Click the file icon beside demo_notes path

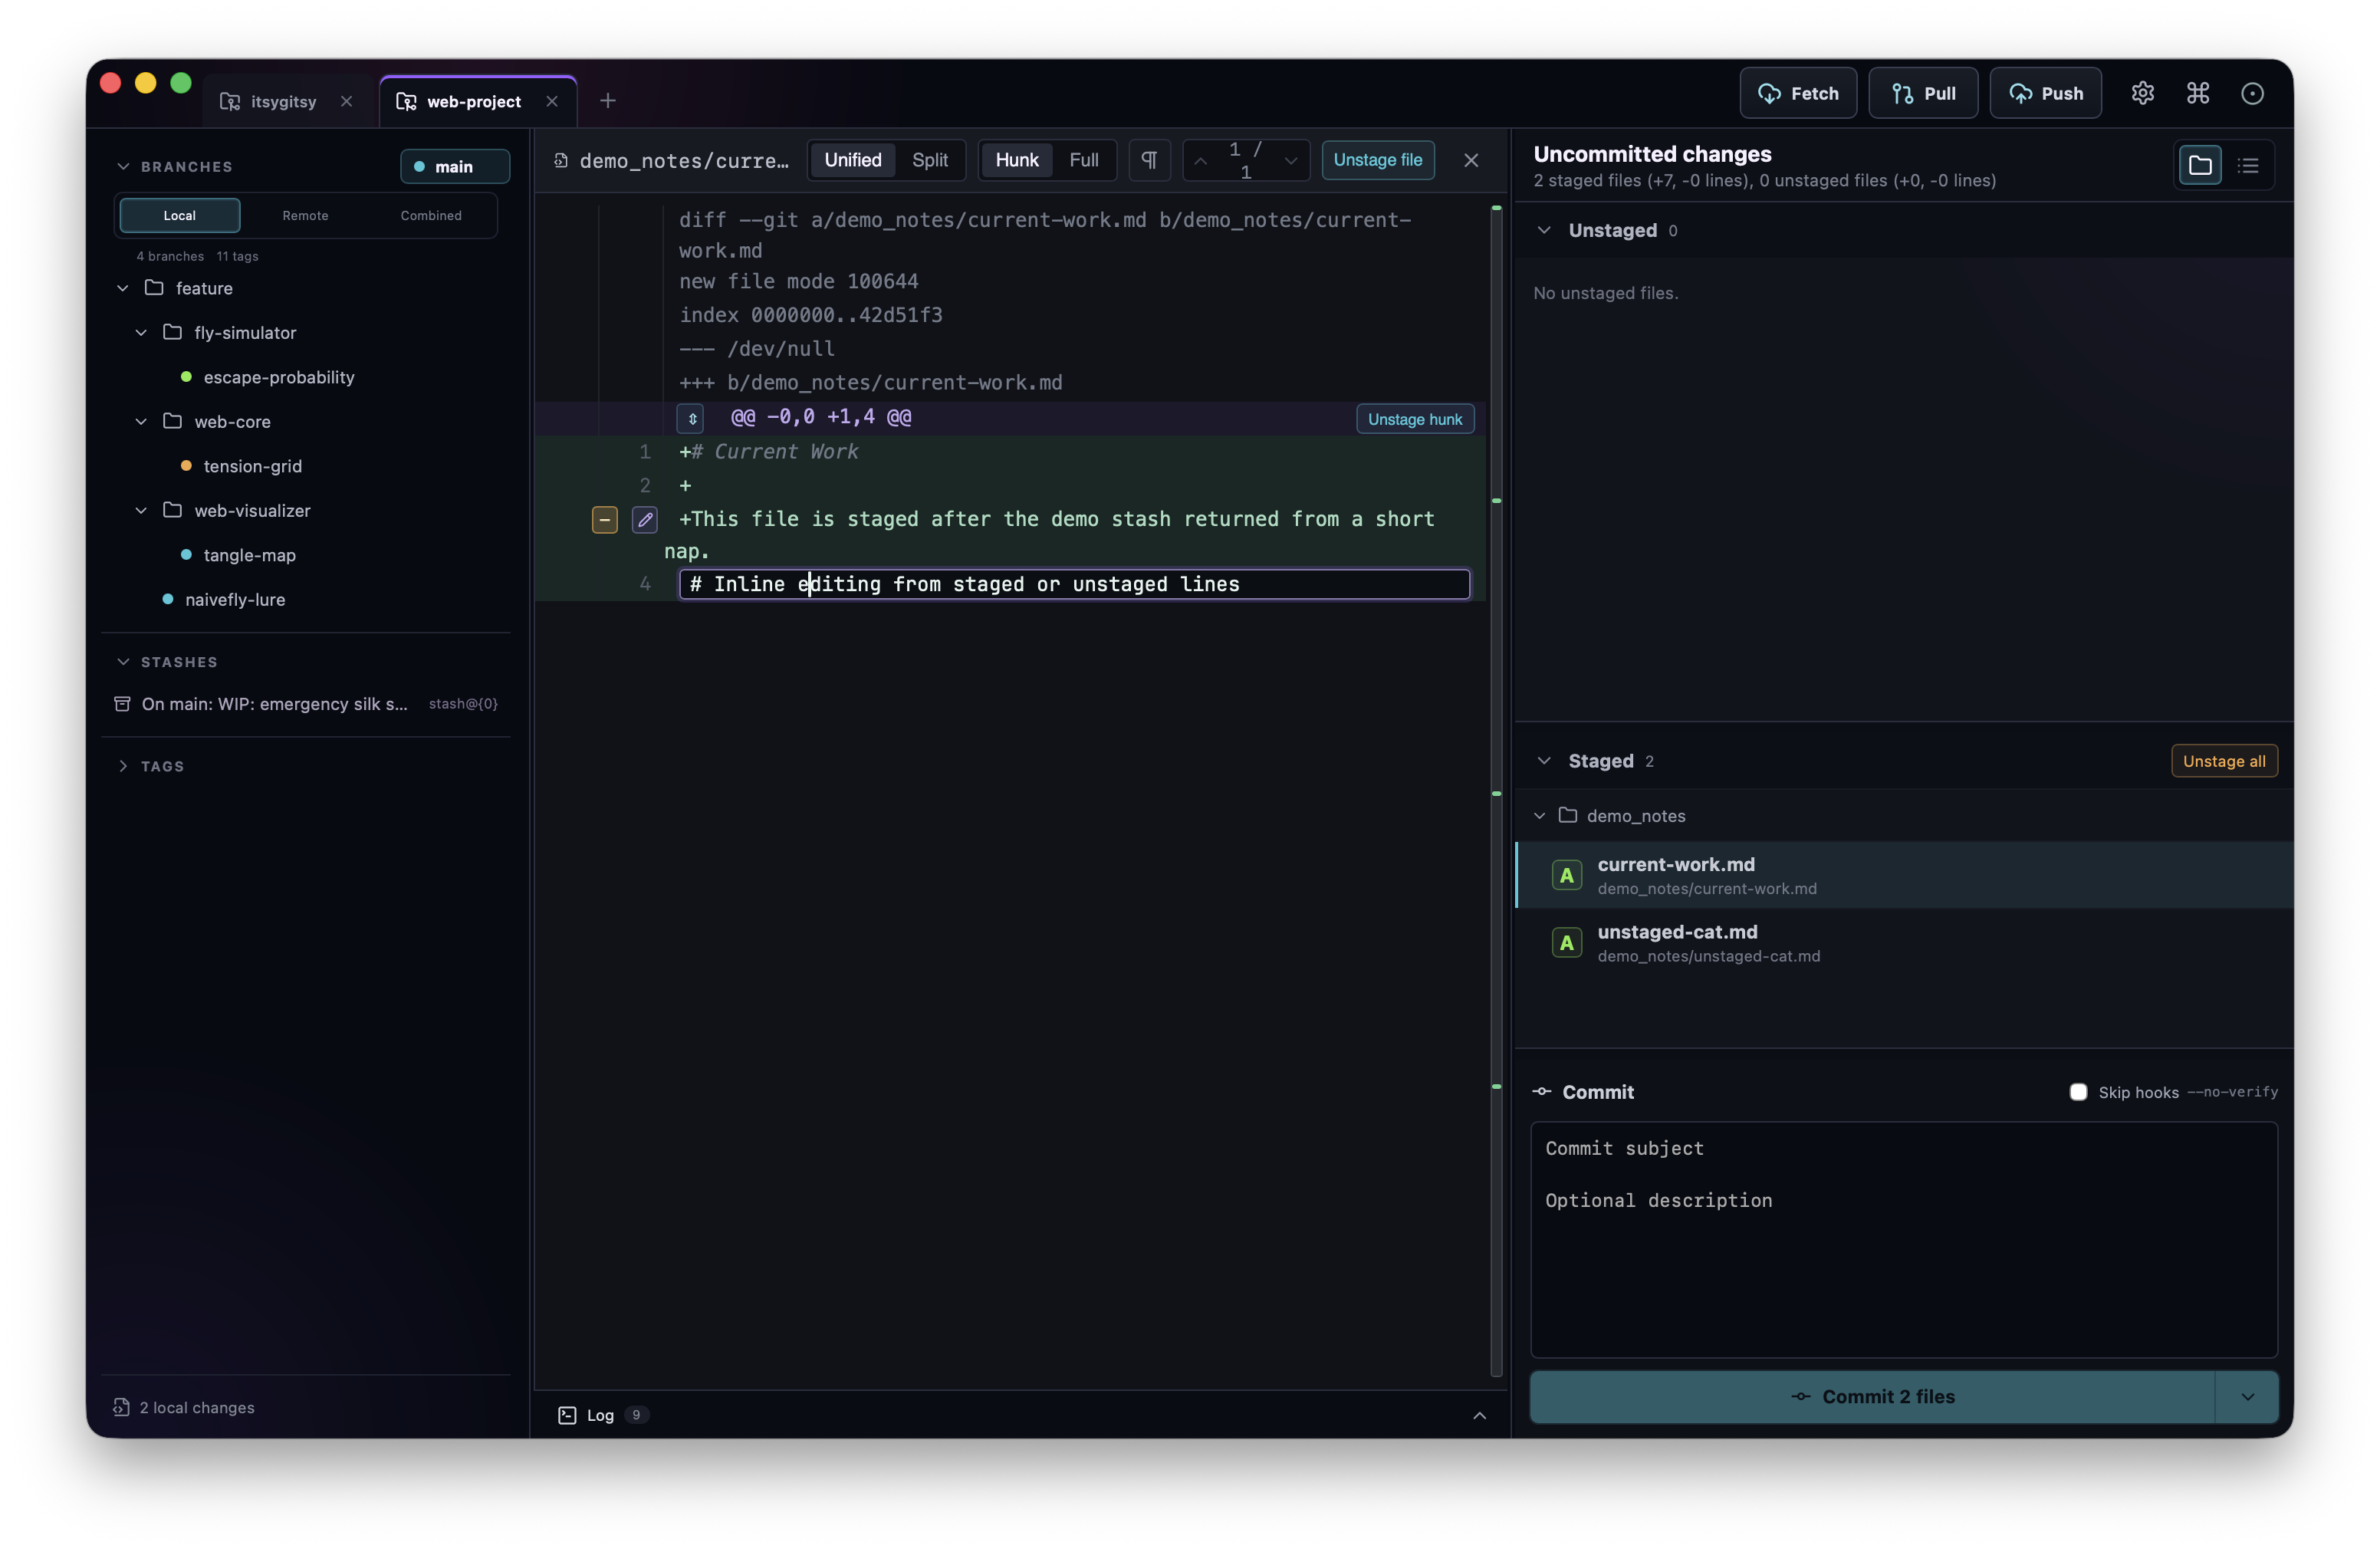pyautogui.click(x=561, y=160)
